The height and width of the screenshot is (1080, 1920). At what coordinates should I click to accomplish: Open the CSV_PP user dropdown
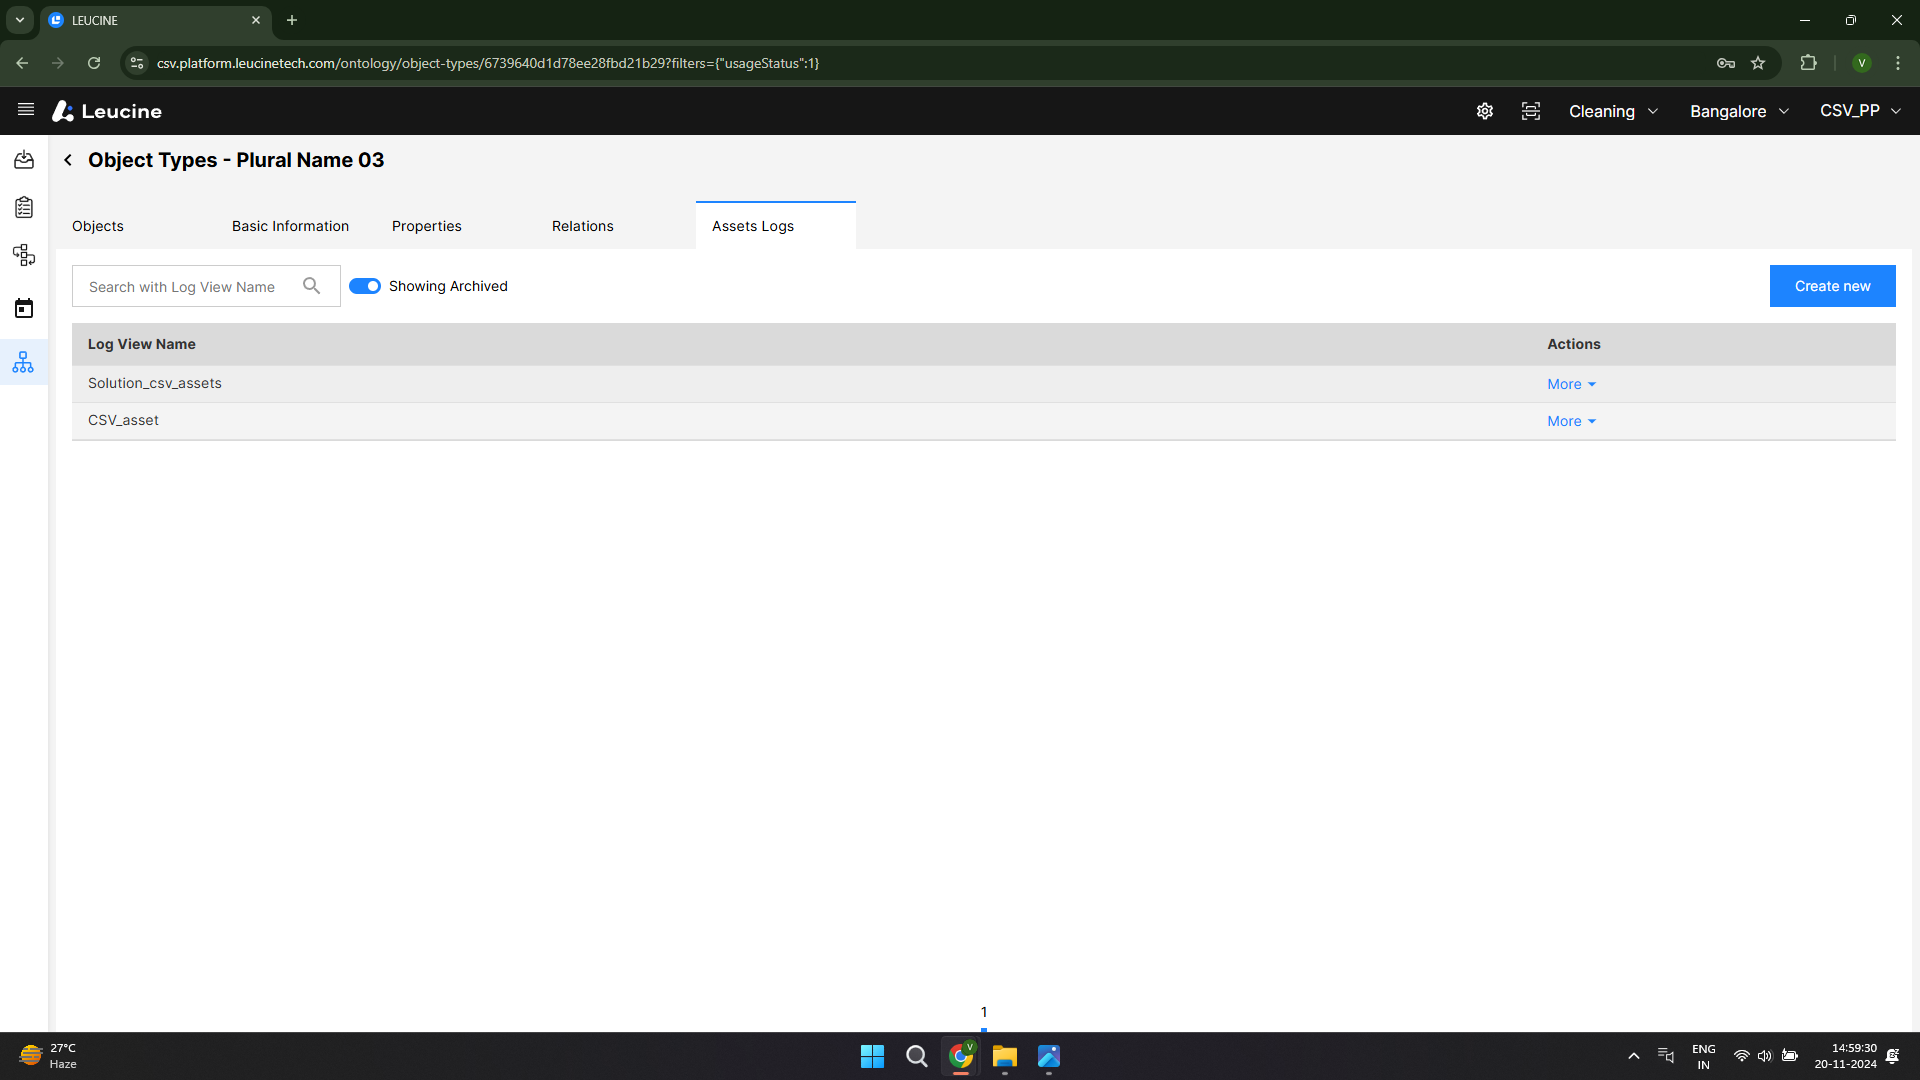pyautogui.click(x=1860, y=111)
